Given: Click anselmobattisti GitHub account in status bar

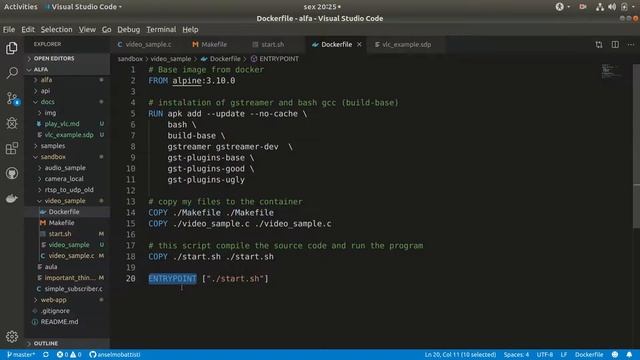Looking at the screenshot, I should 115,355.
